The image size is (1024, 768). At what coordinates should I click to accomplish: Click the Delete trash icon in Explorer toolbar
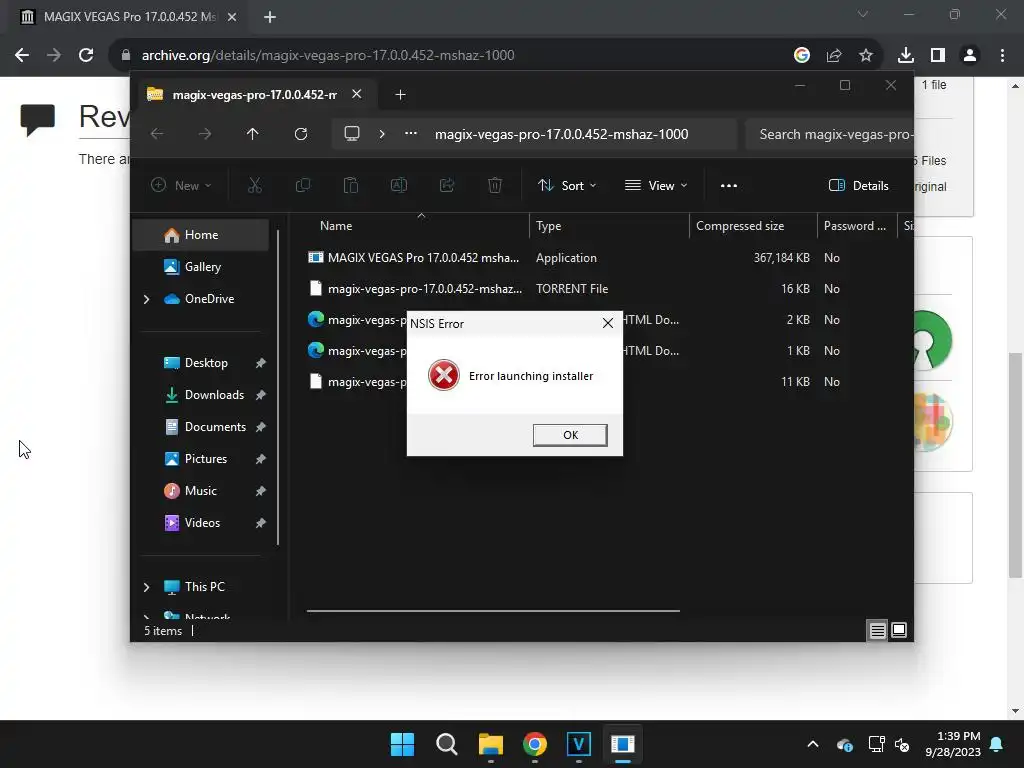pyautogui.click(x=495, y=185)
